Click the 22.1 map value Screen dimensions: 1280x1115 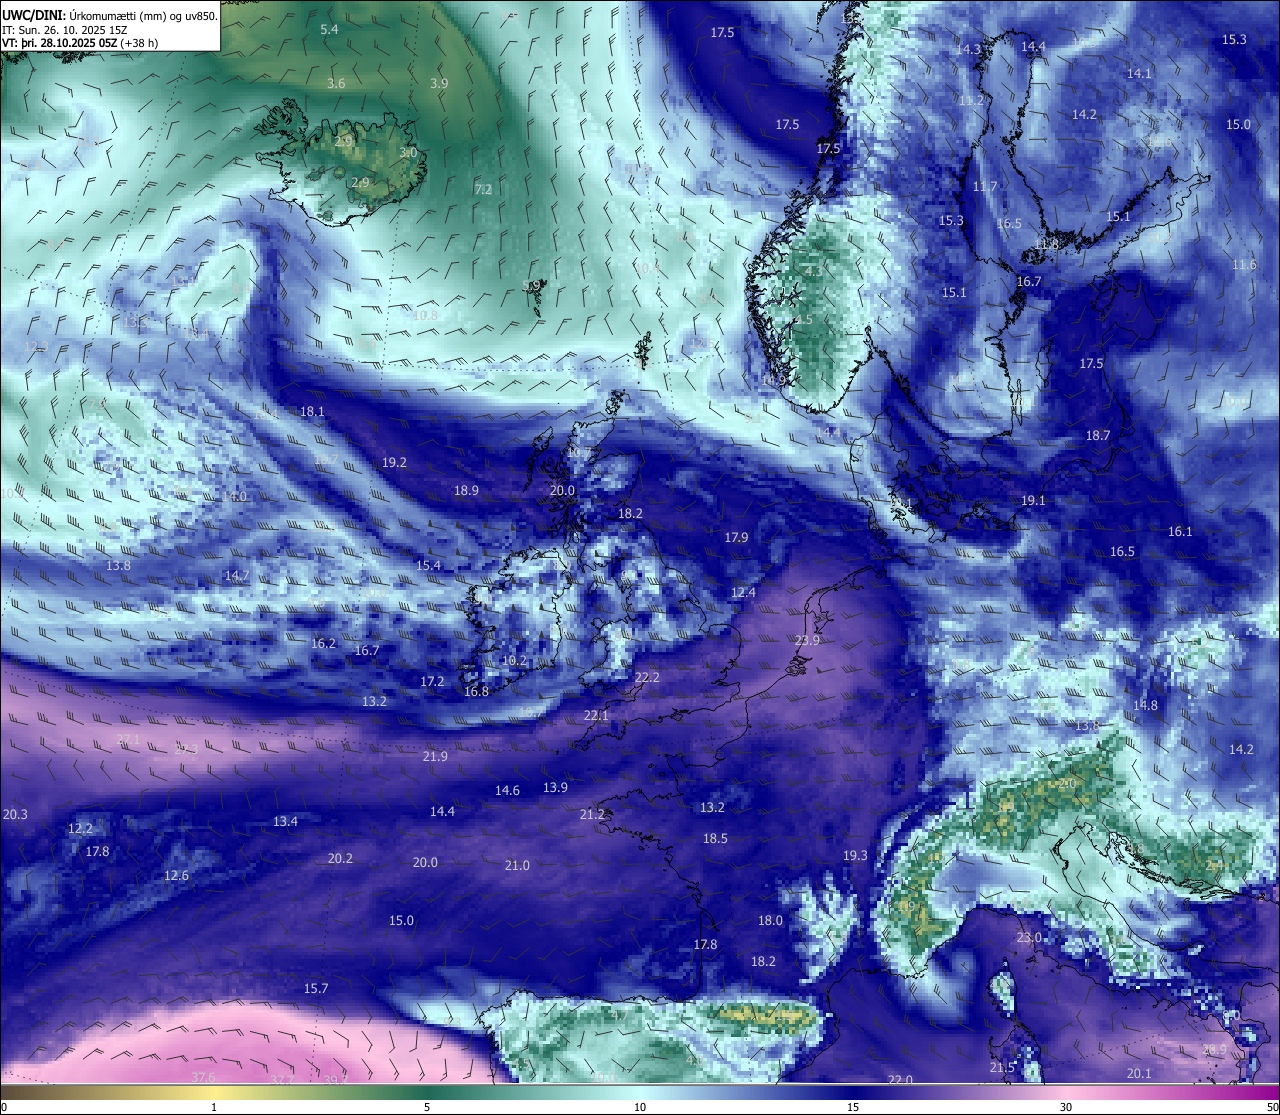pos(595,716)
